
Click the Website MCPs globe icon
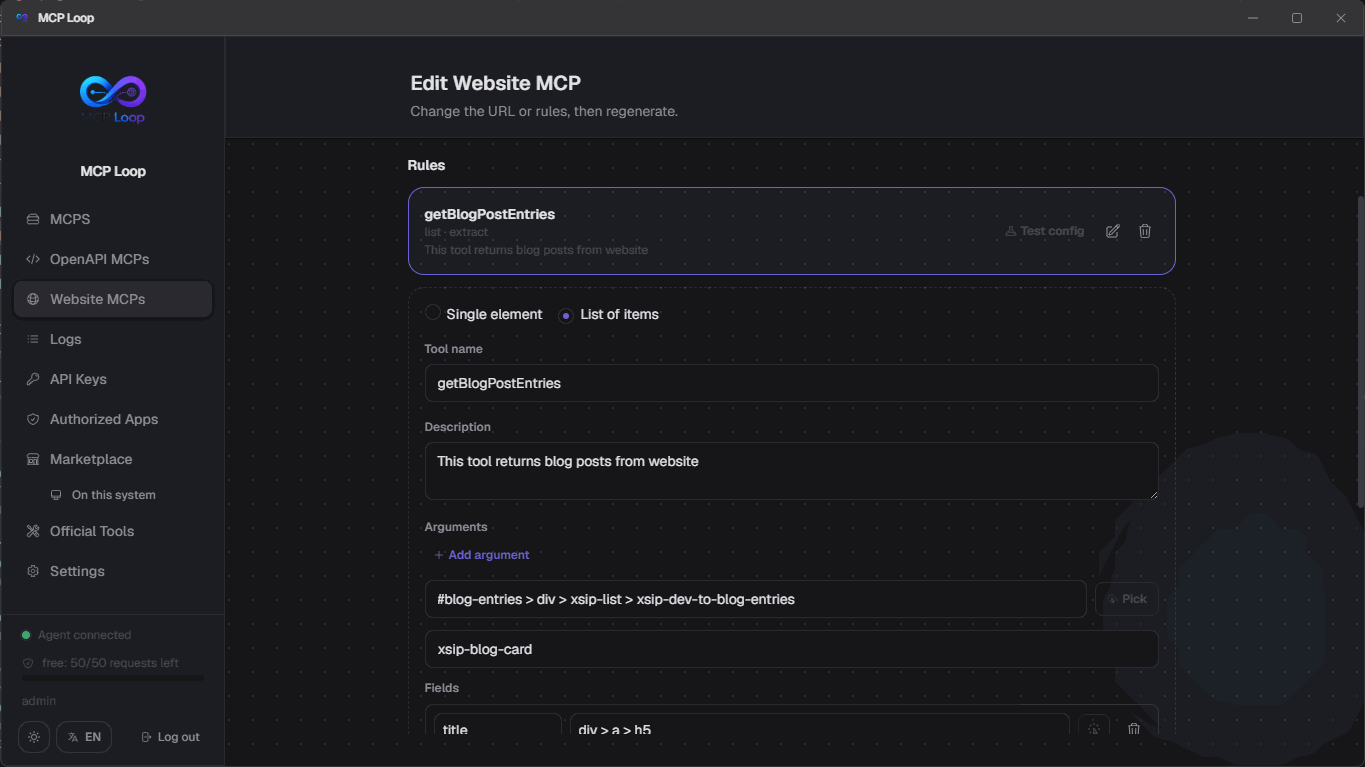click(33, 299)
